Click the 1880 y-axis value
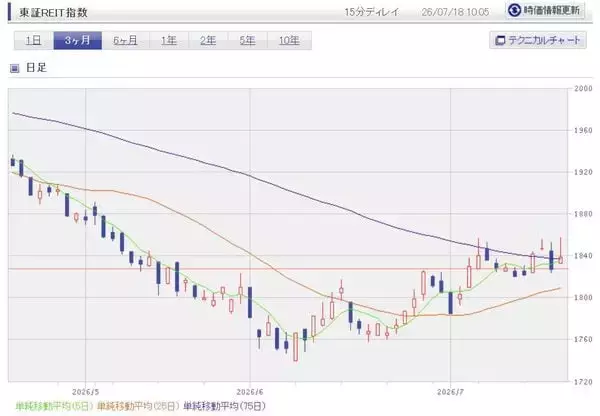Screen dimensions: 600x416 [583, 214]
